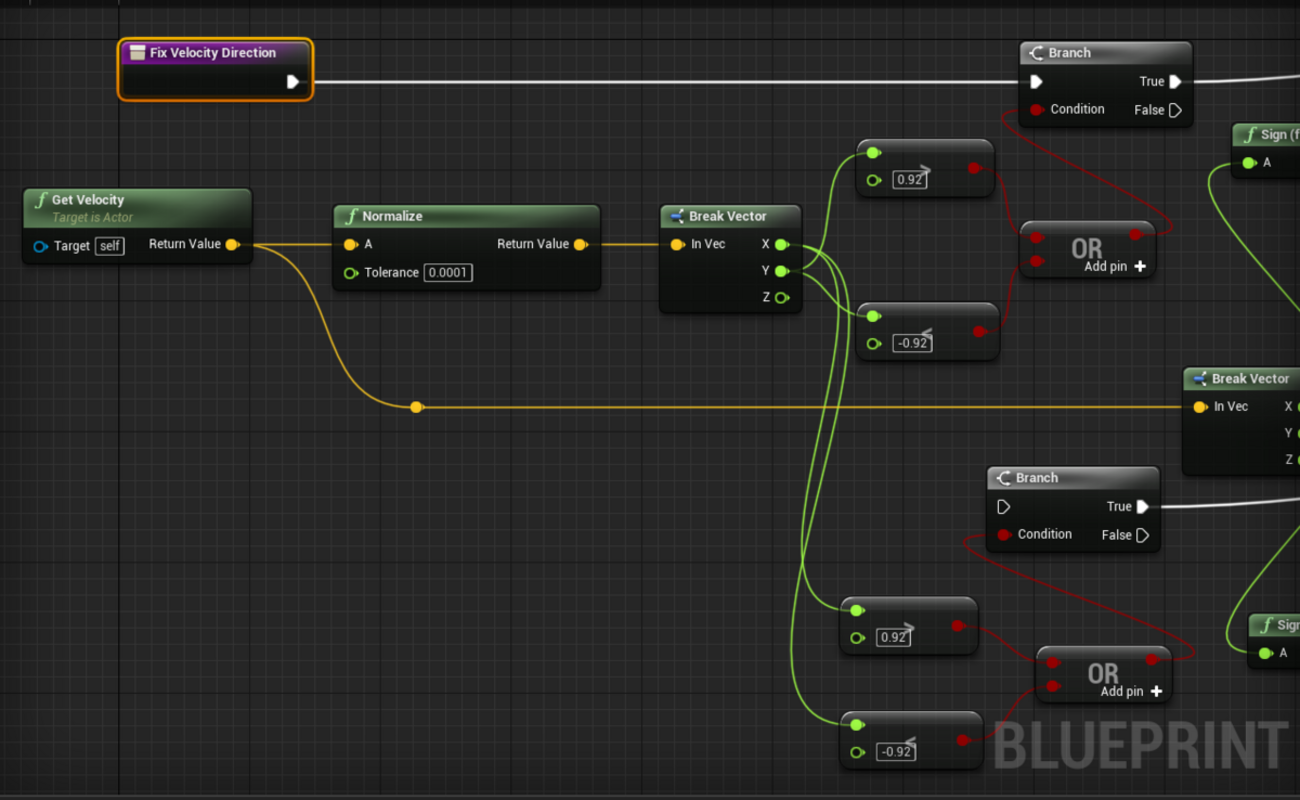The image size is (1300, 800).
Task: Click the second input pin of the upper OR node
Action: (x=1037, y=261)
